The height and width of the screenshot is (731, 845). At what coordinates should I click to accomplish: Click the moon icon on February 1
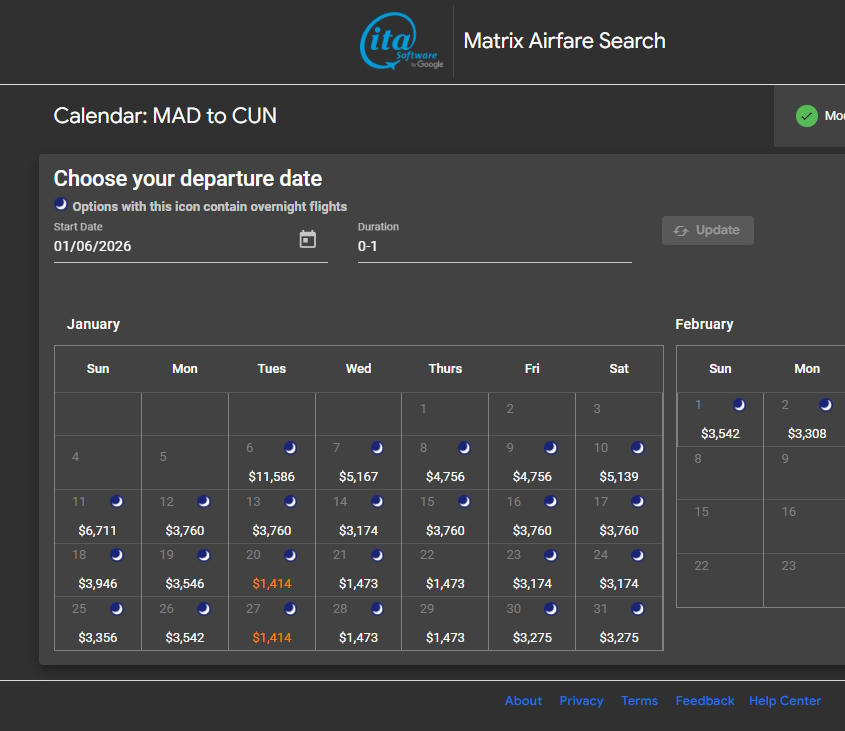coord(739,405)
